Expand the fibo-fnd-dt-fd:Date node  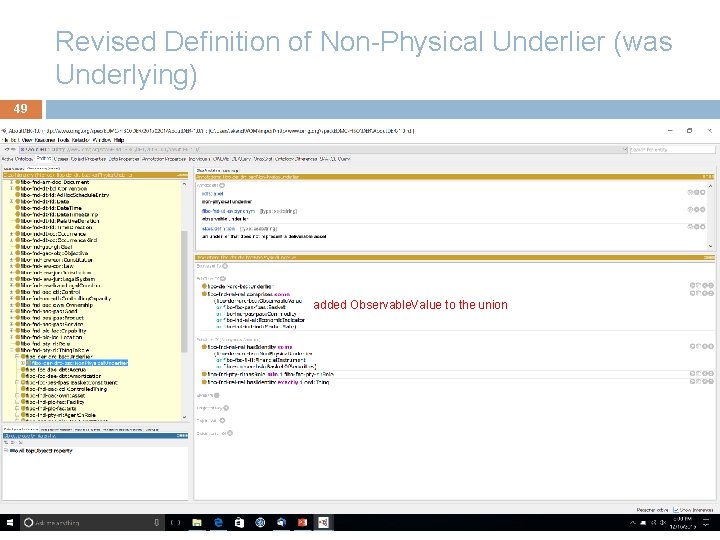11,201
